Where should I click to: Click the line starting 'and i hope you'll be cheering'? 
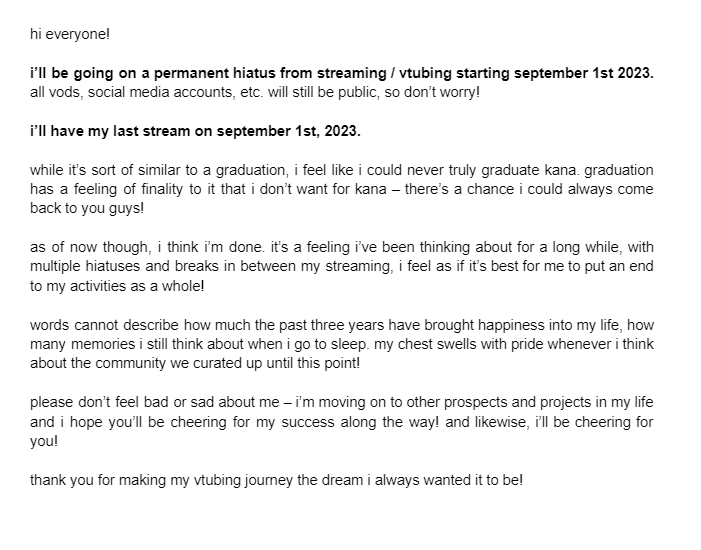point(342,422)
